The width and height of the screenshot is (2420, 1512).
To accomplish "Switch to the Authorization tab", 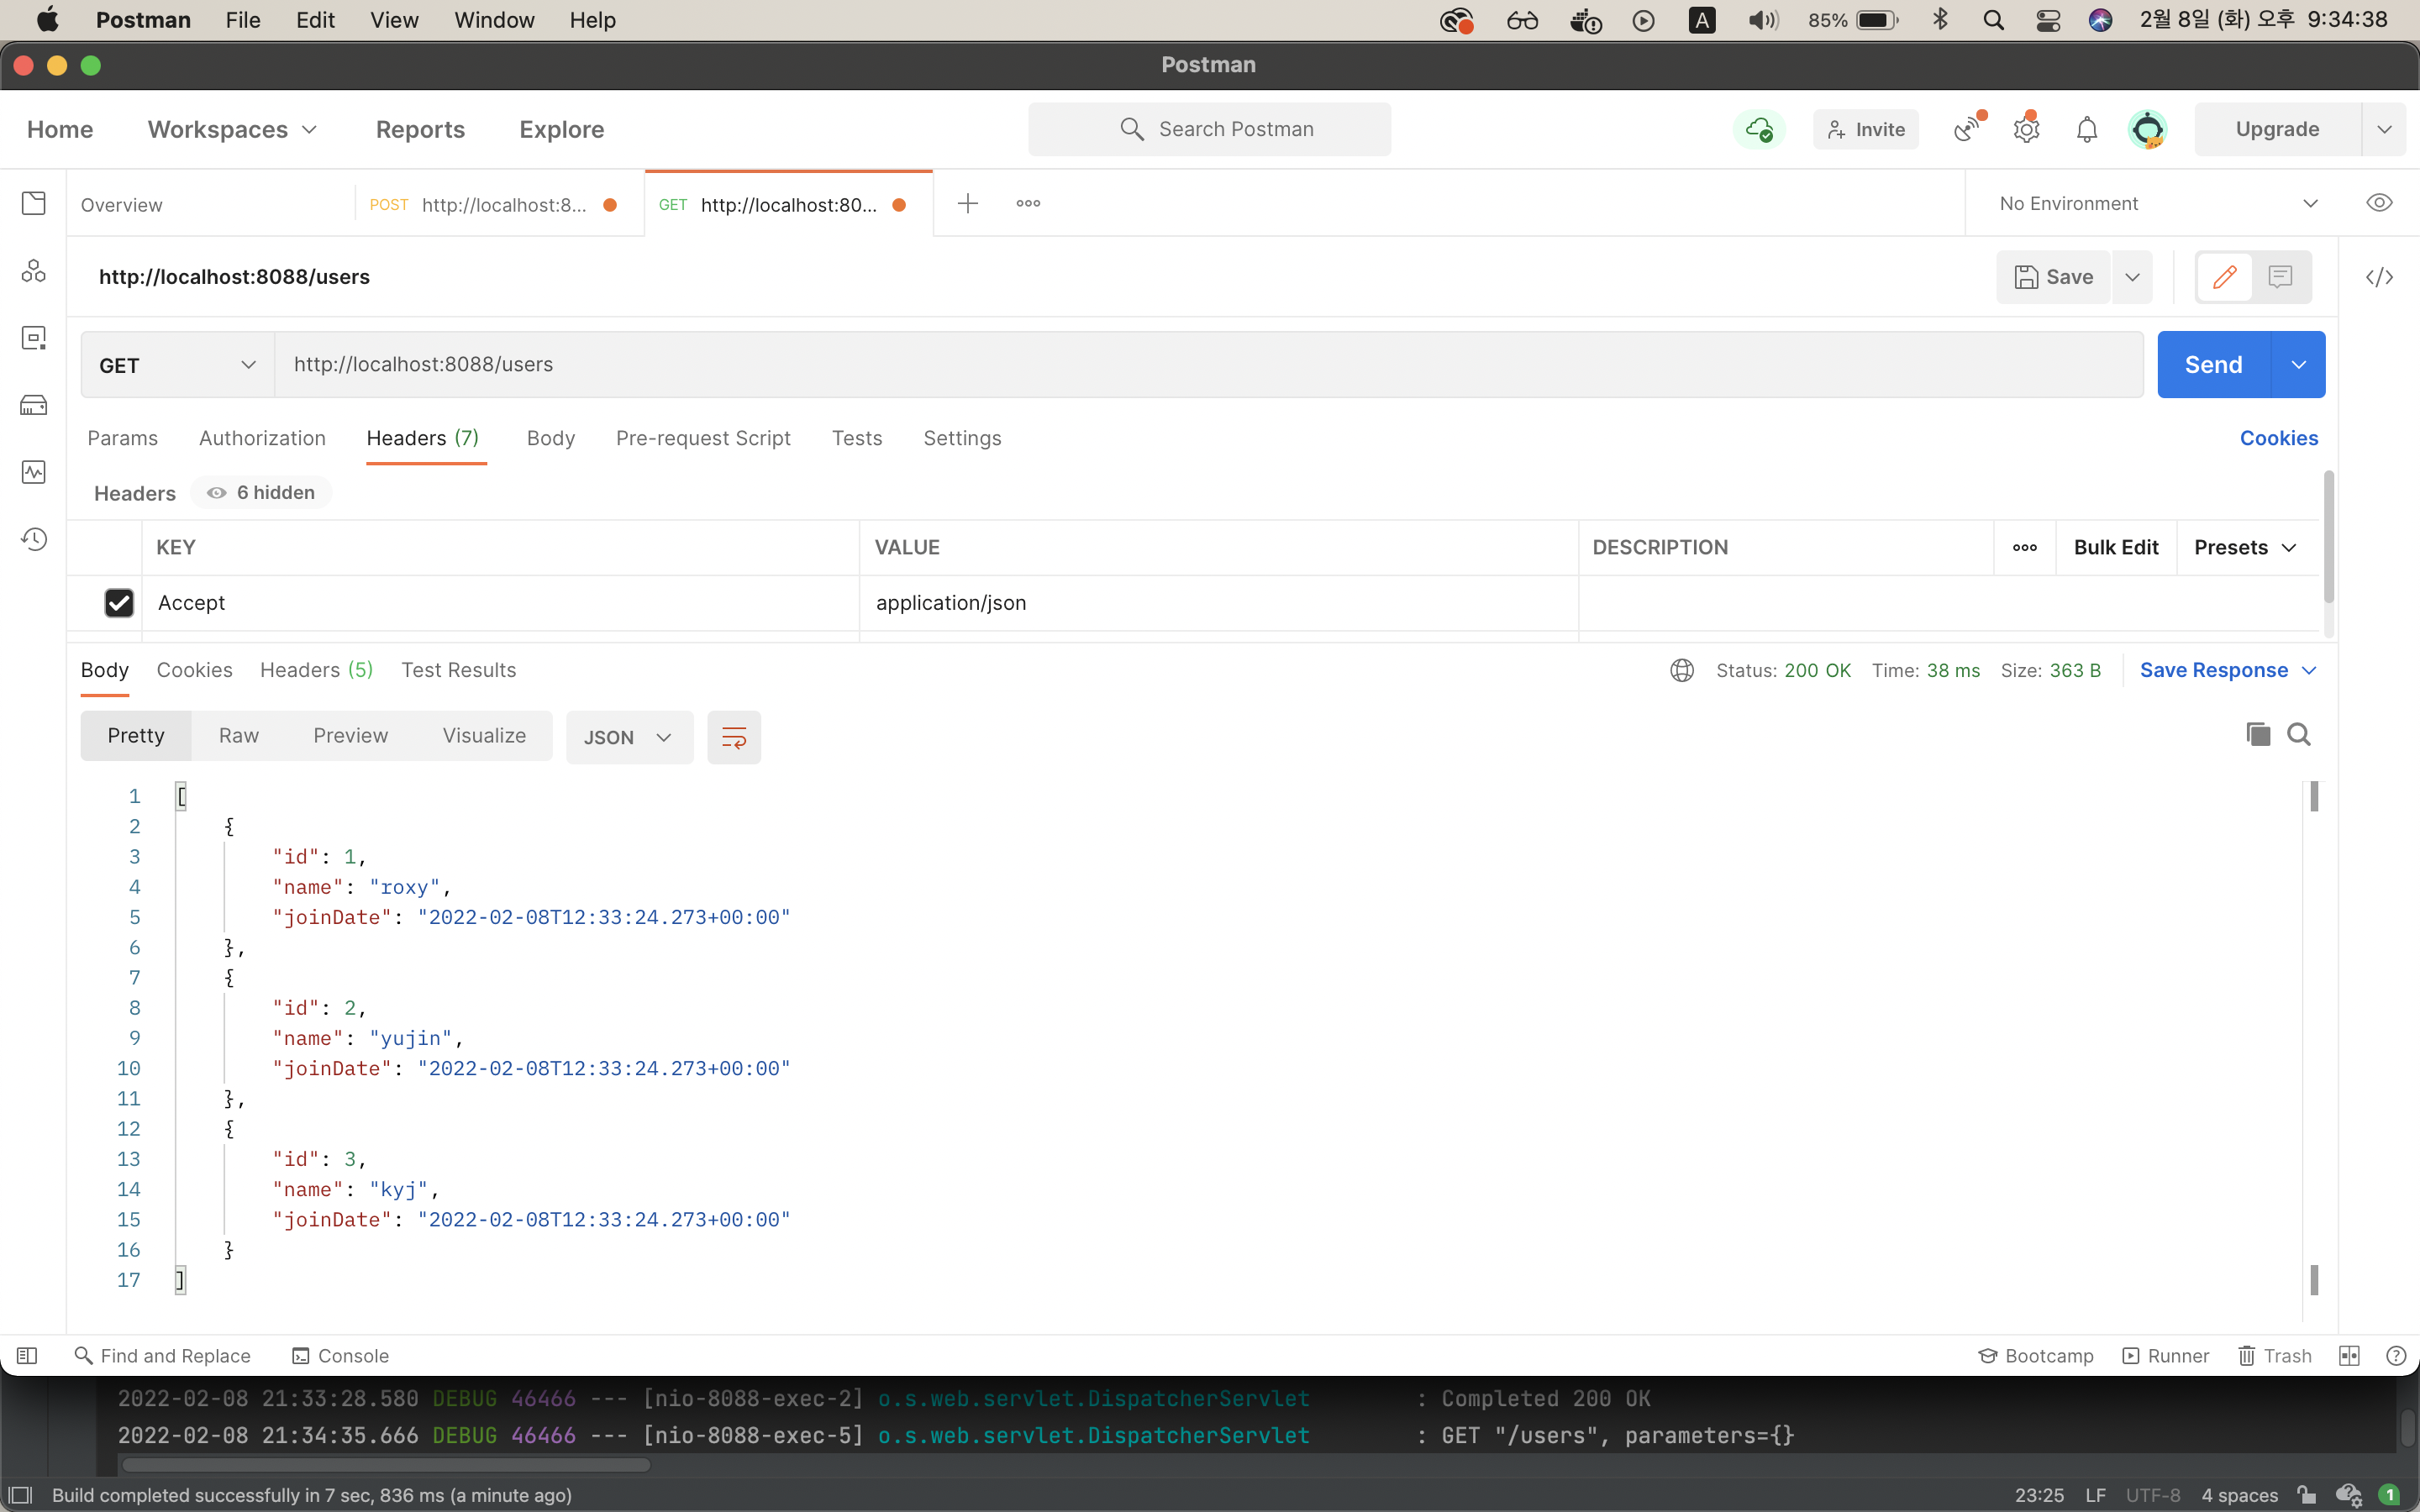I will (262, 438).
